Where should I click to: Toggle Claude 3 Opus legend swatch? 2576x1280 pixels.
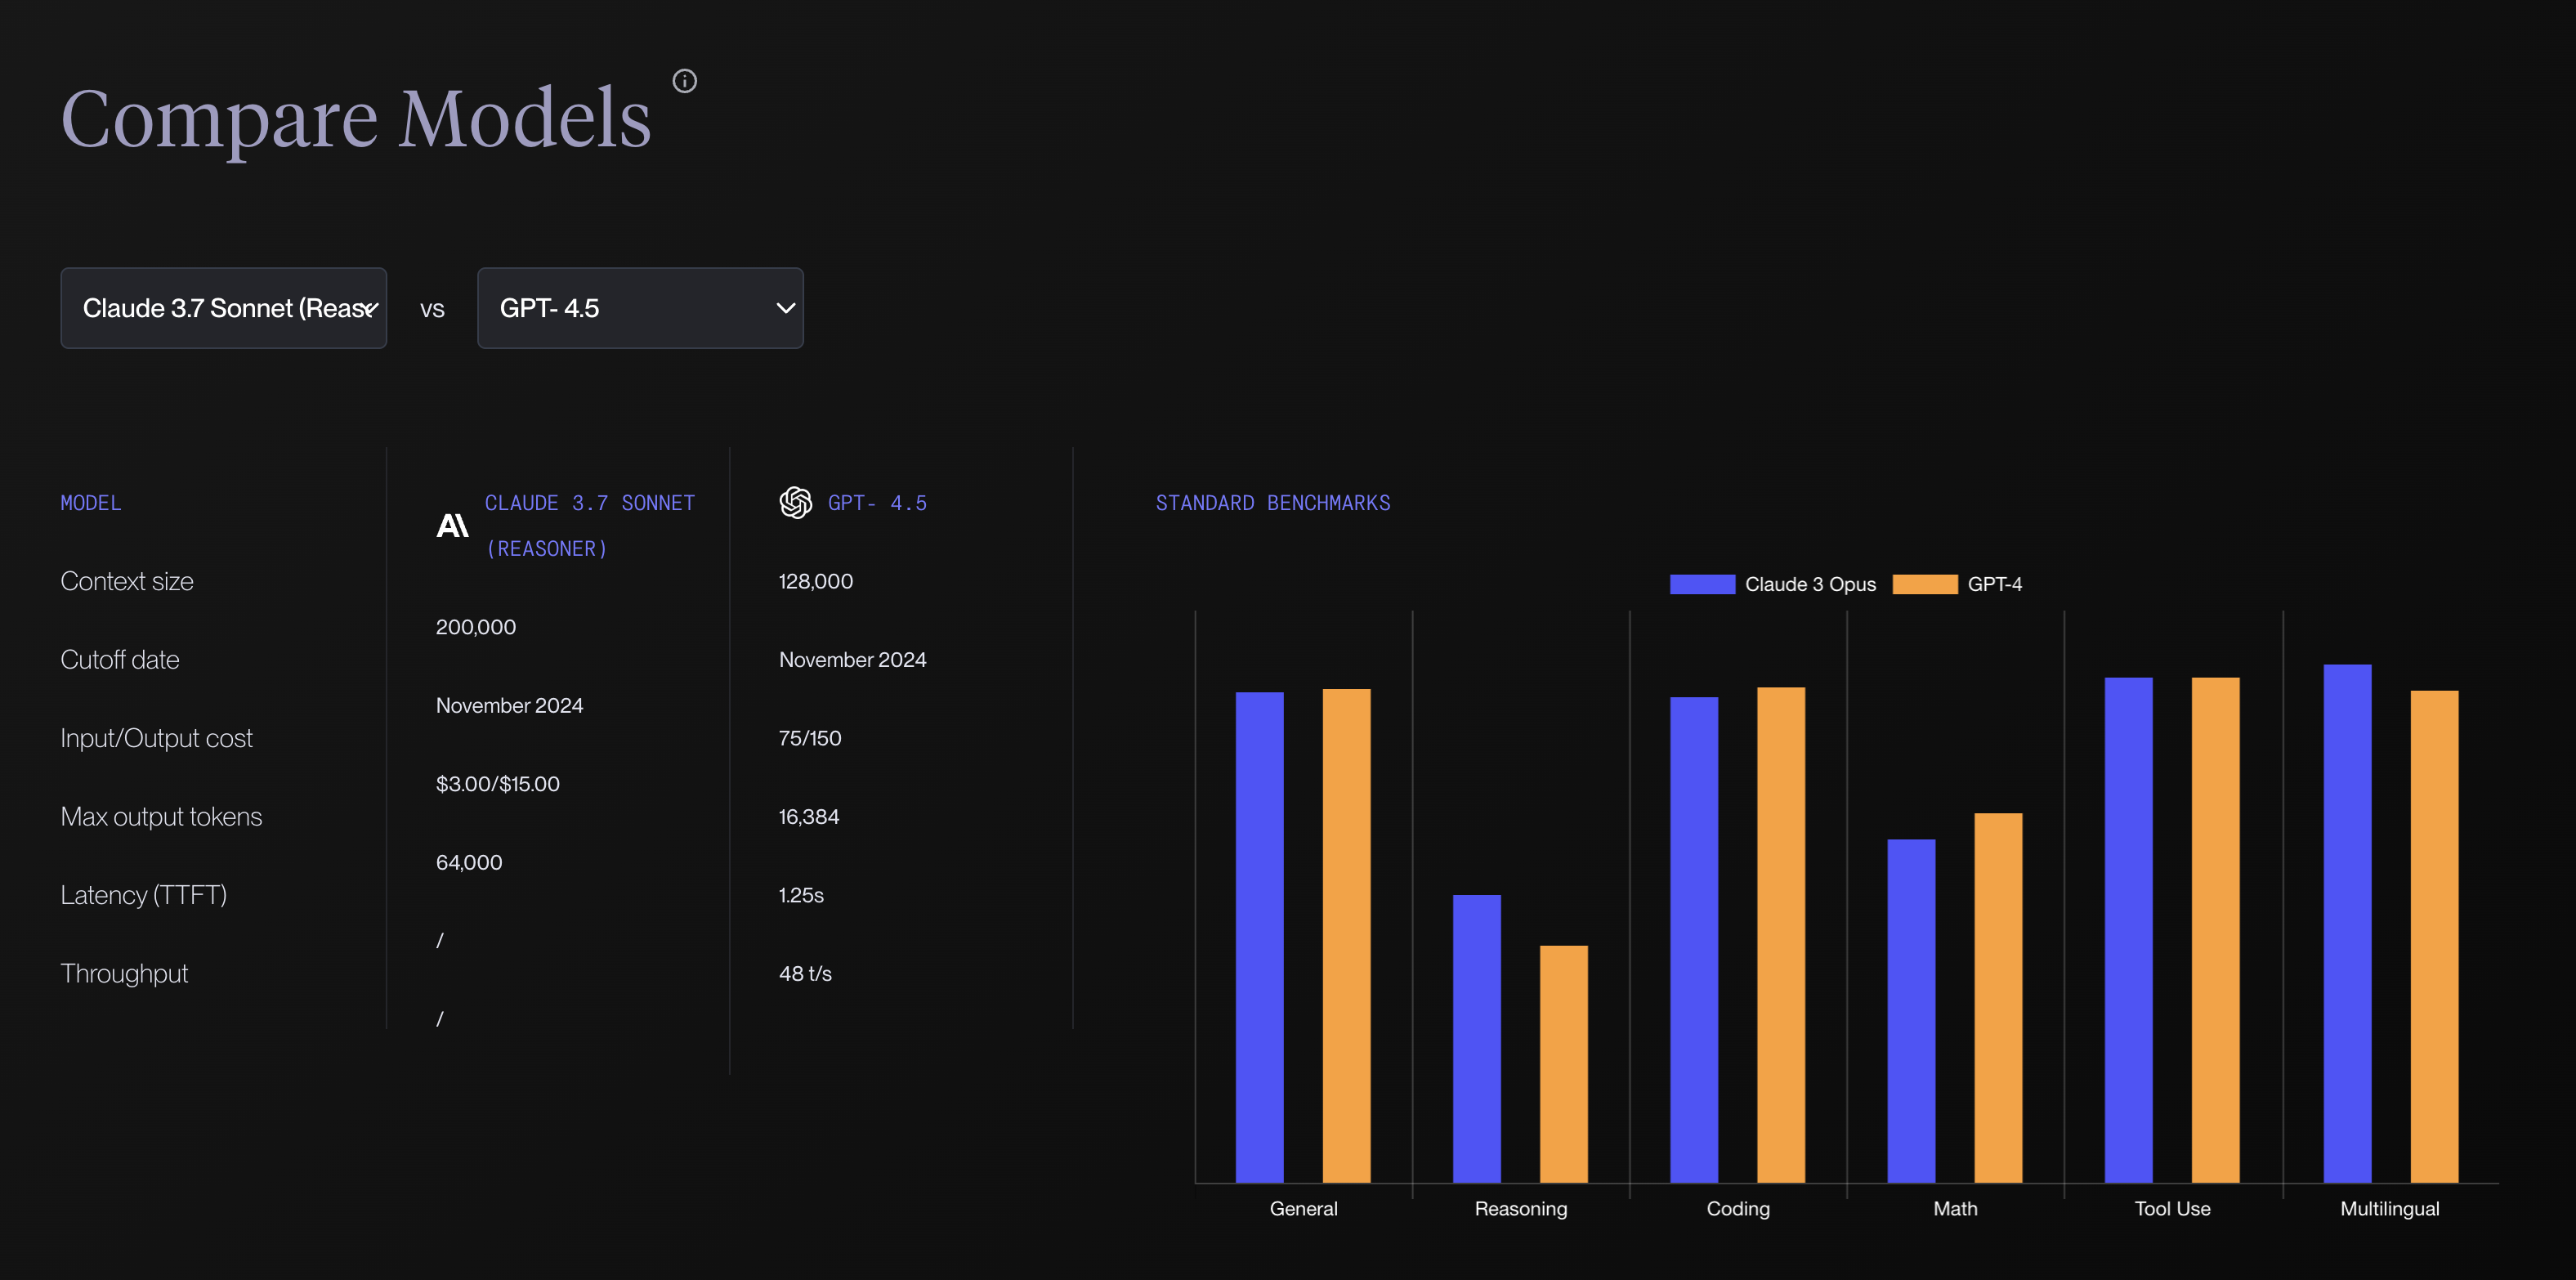pos(1702,584)
